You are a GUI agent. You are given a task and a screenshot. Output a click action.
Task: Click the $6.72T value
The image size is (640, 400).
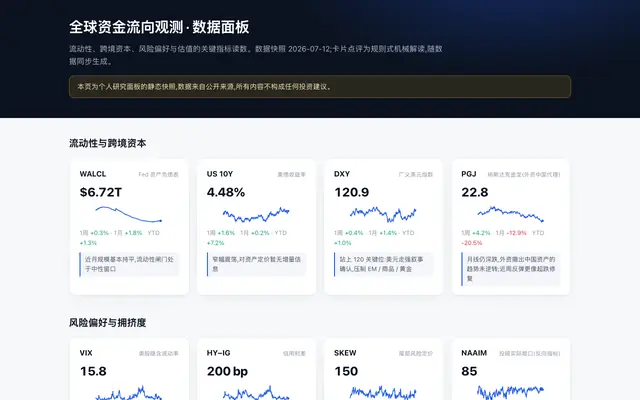100,192
